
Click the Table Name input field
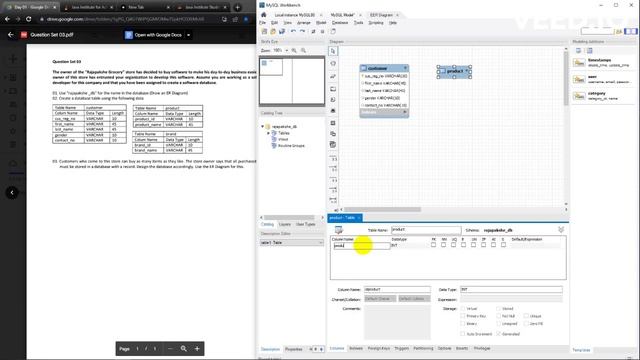tap(426, 230)
